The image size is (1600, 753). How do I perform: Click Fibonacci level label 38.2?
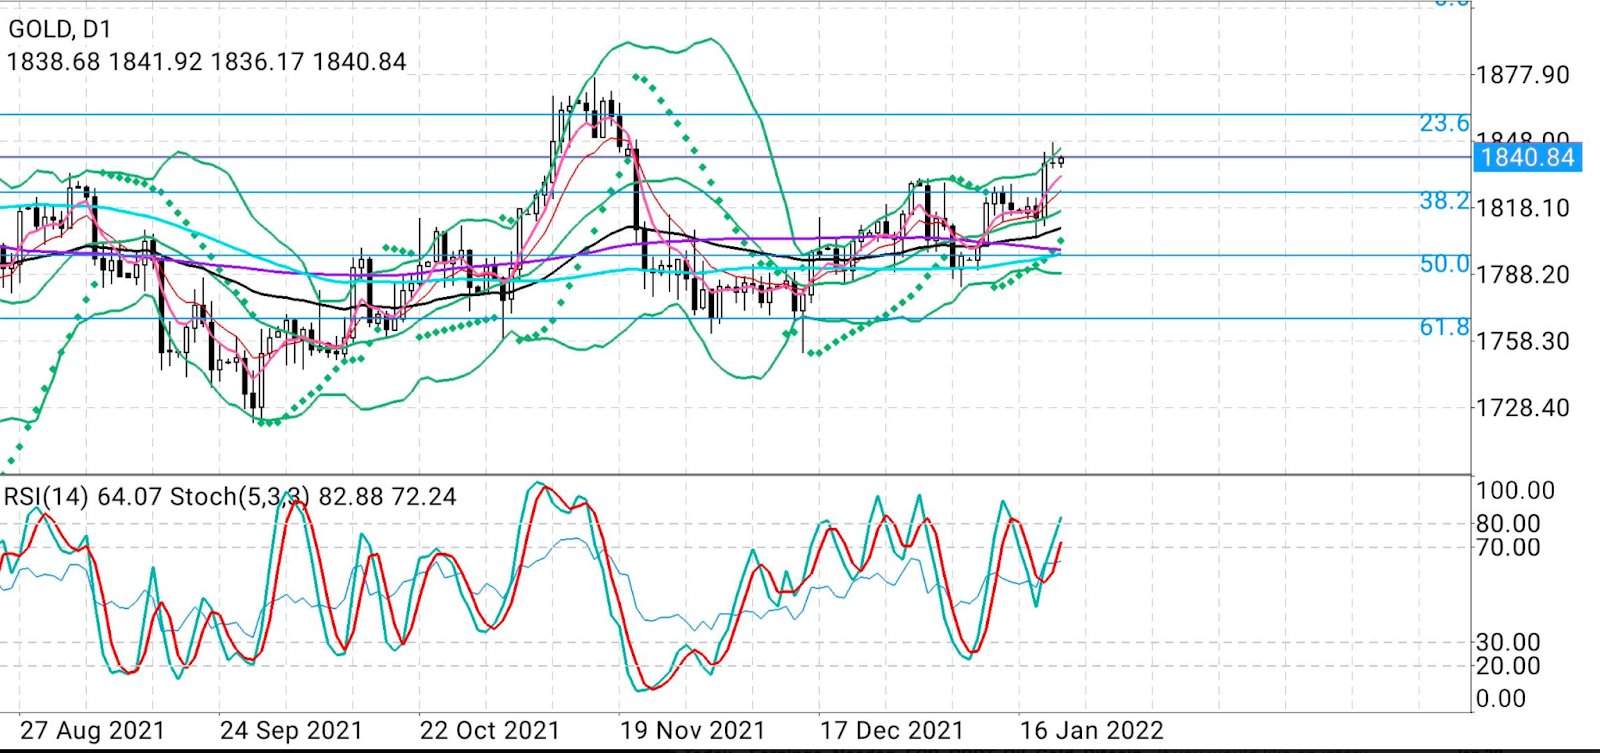(1445, 201)
